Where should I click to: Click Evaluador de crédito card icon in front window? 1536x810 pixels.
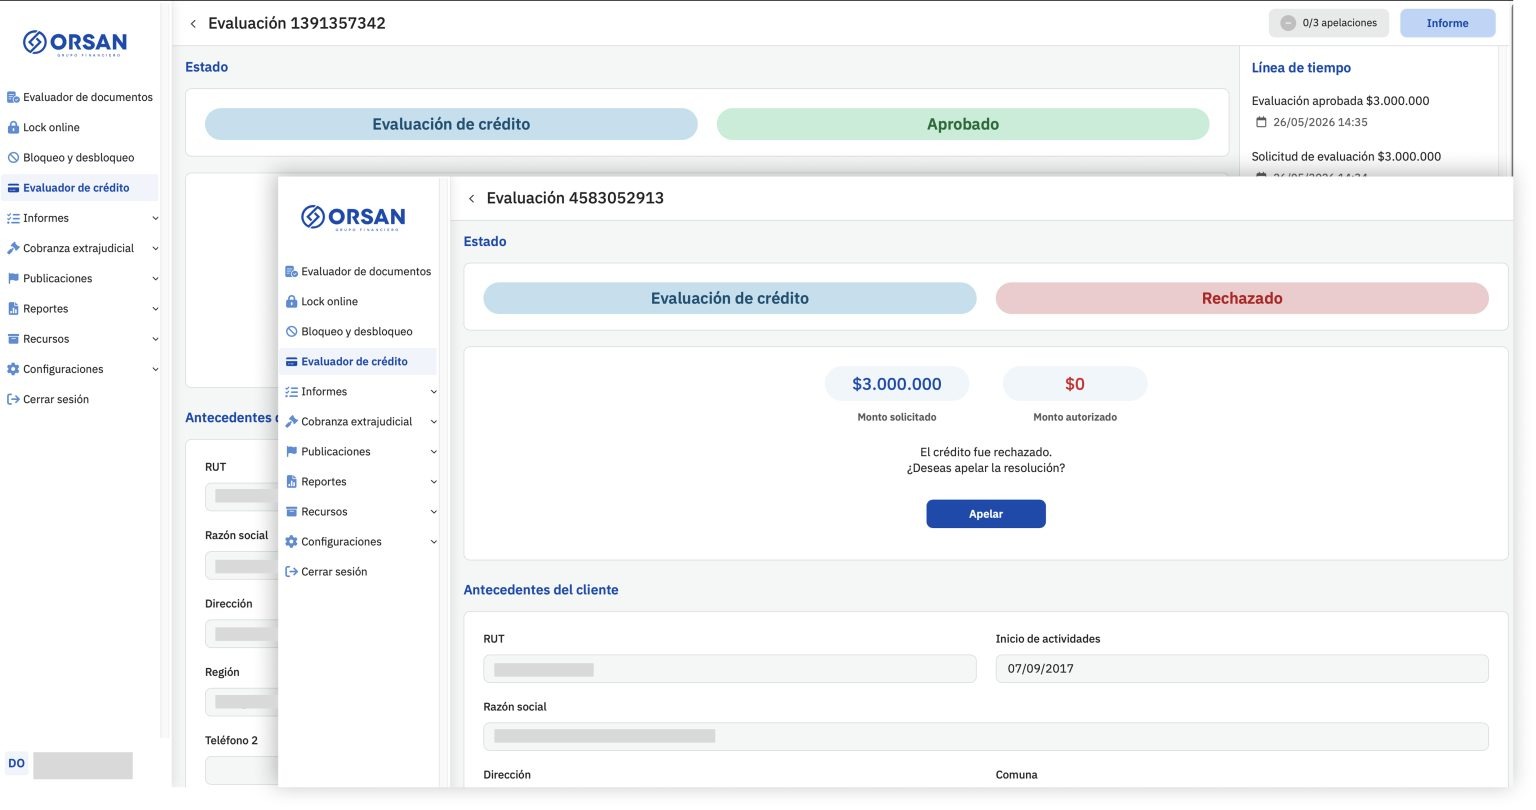(291, 361)
